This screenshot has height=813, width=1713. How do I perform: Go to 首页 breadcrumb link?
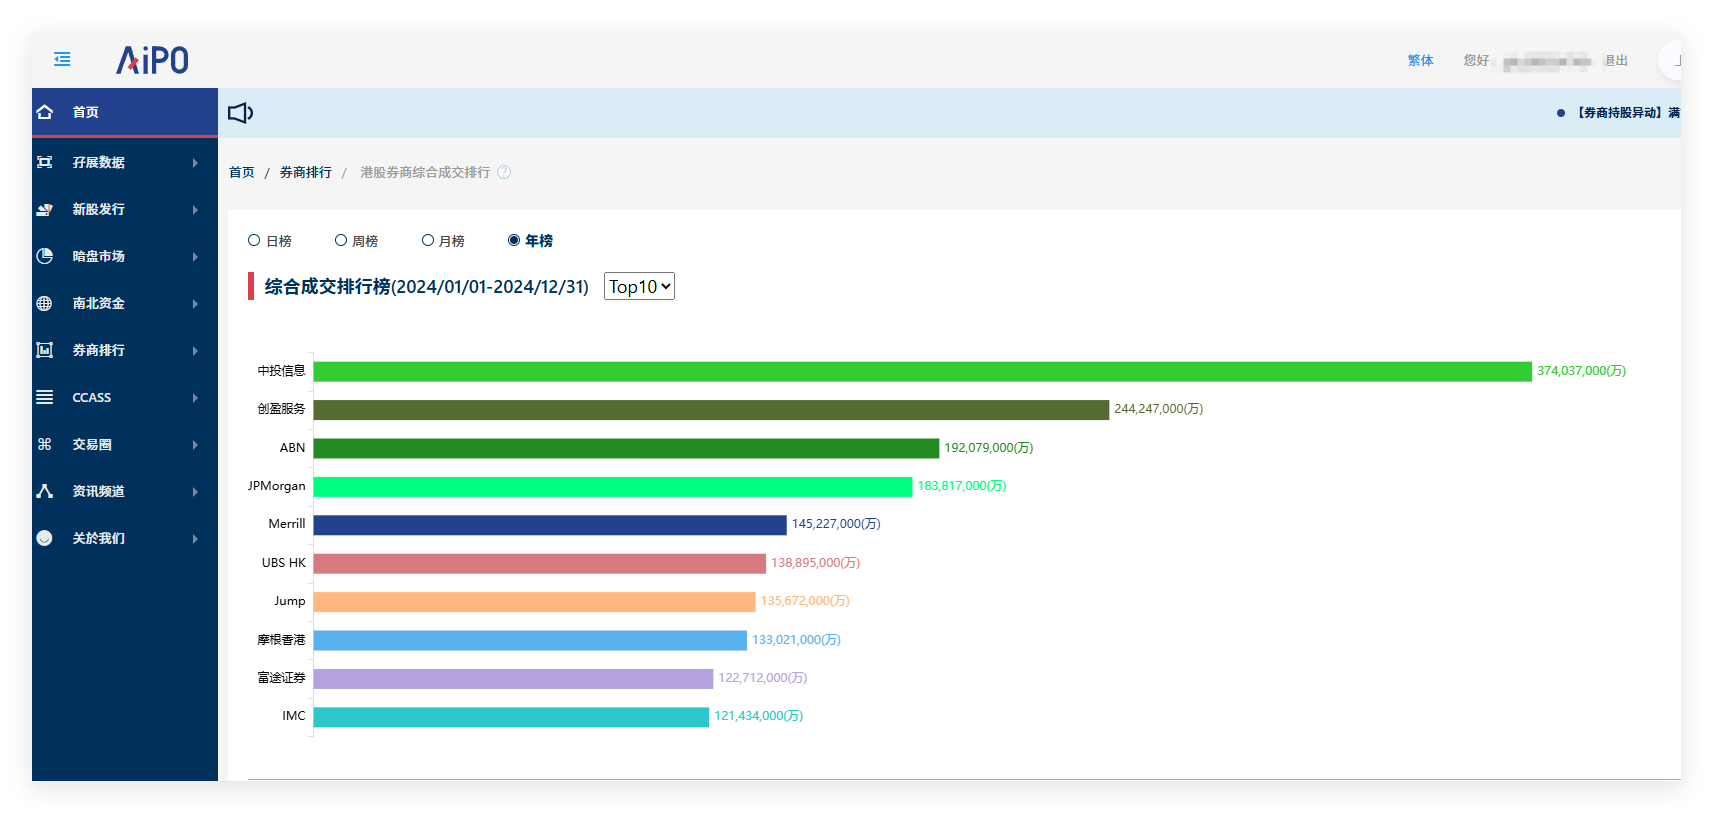tap(242, 172)
